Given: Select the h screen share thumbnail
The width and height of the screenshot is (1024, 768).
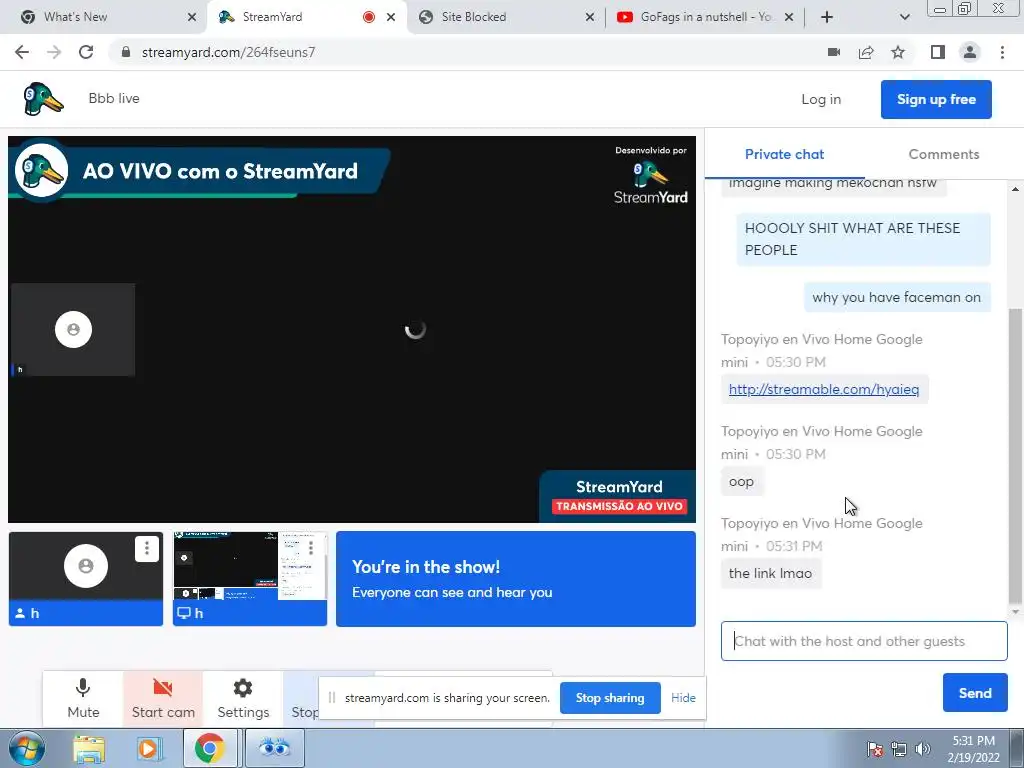Looking at the screenshot, I should point(249,579).
